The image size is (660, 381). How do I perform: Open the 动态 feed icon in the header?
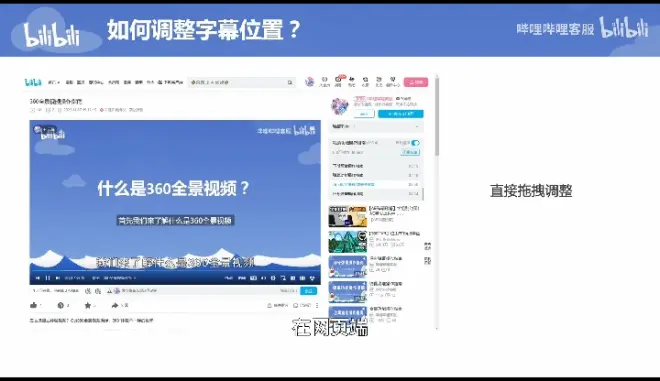[x=352, y=82]
